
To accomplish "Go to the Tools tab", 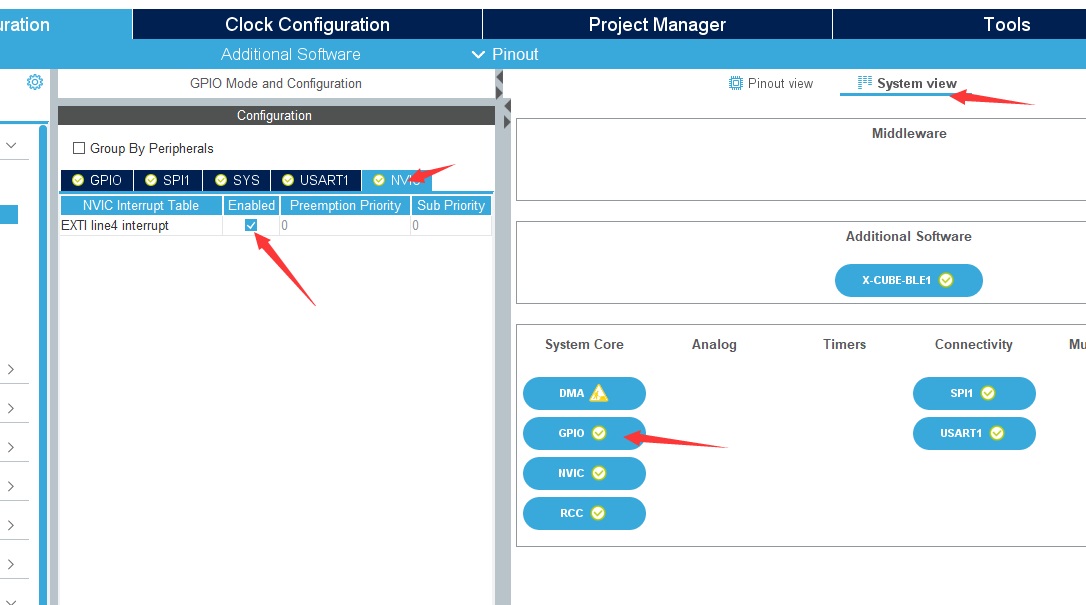I will point(1006,24).
